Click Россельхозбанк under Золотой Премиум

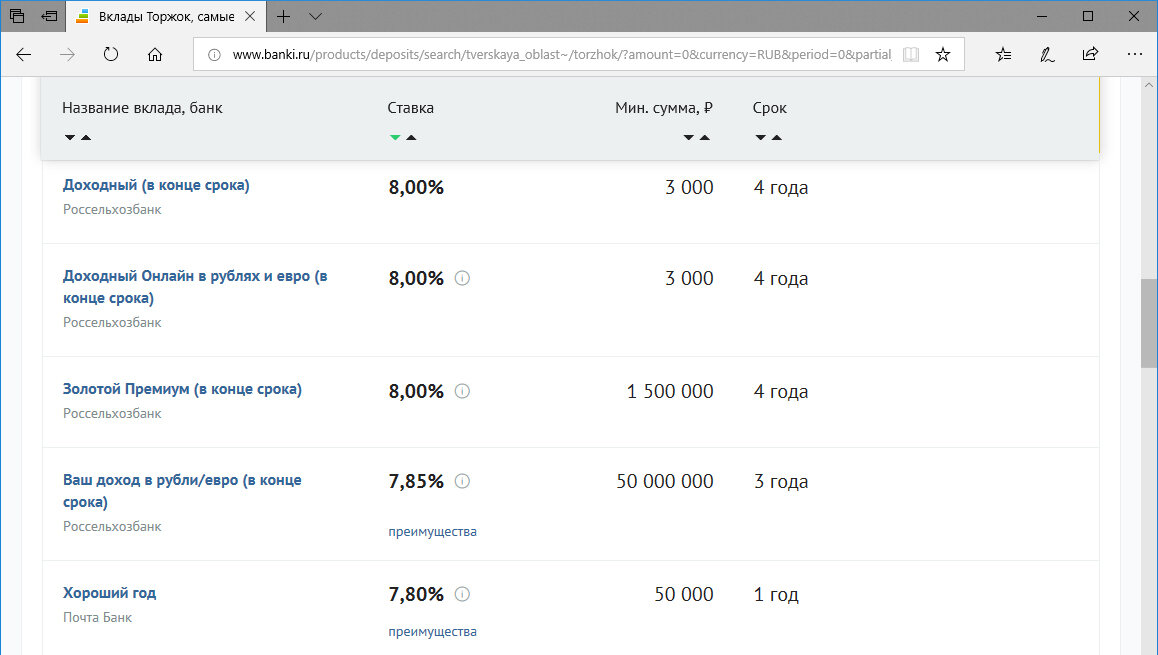(x=112, y=414)
